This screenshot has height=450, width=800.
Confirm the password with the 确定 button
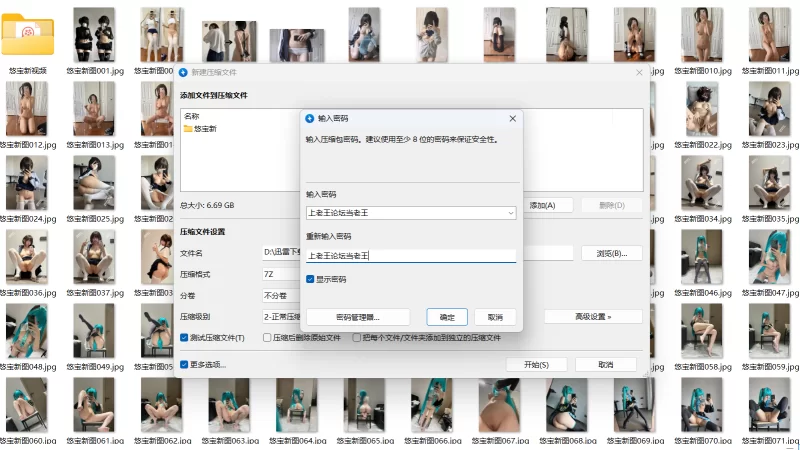(x=447, y=317)
